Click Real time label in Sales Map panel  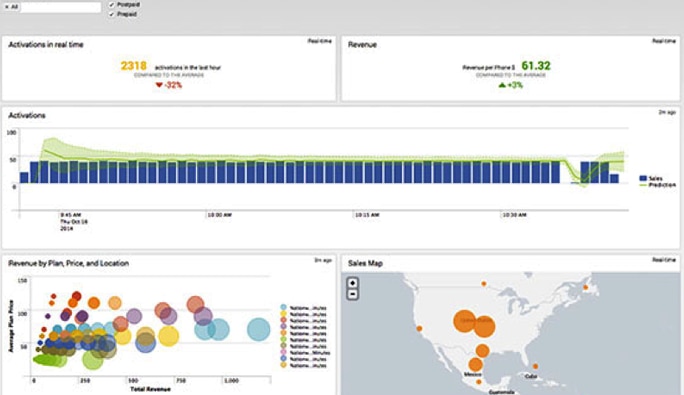point(664,260)
